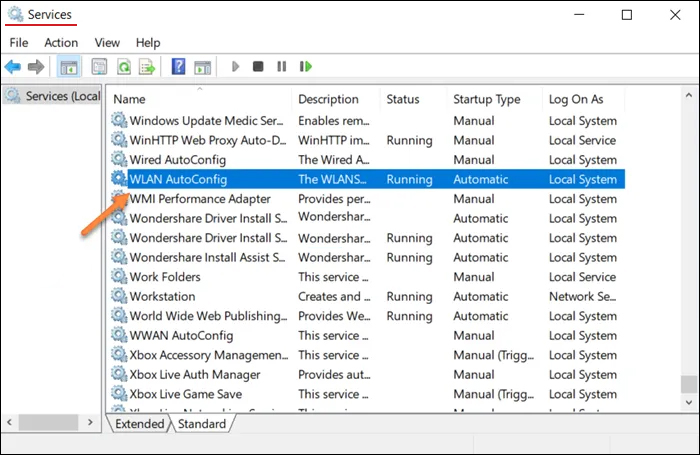The image size is (700, 455).
Task: Select Xbox Accessory Managemen... service
Action: click(209, 355)
